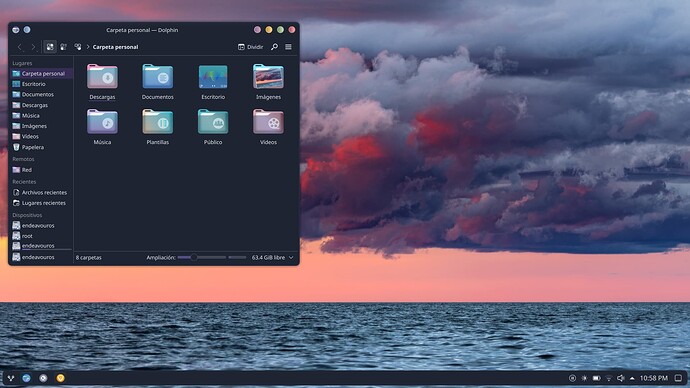Switch to compact view mode in toolbar

coord(63,47)
